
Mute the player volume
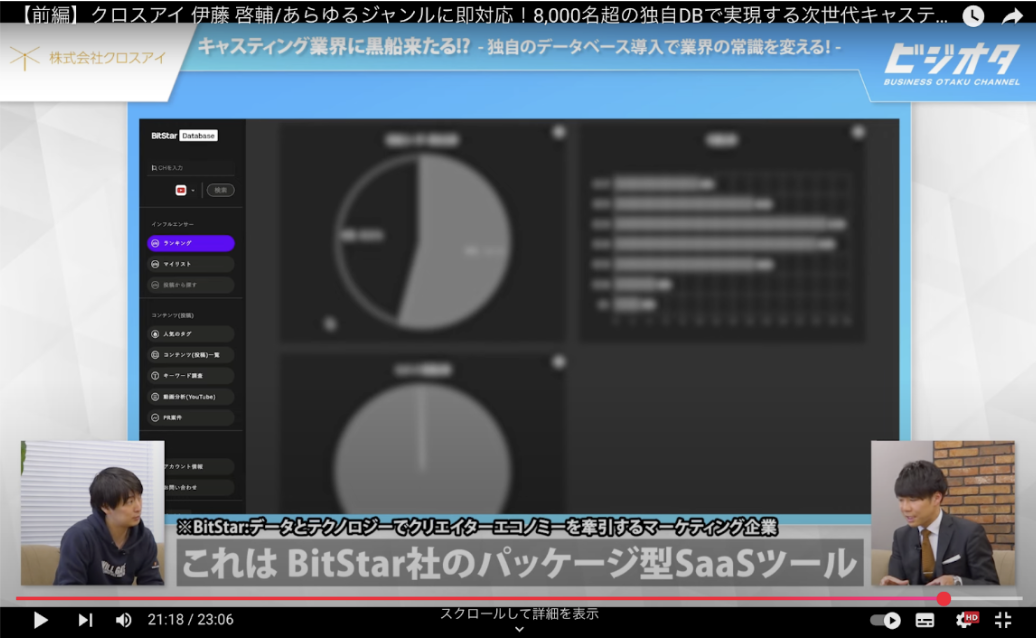click(x=124, y=620)
